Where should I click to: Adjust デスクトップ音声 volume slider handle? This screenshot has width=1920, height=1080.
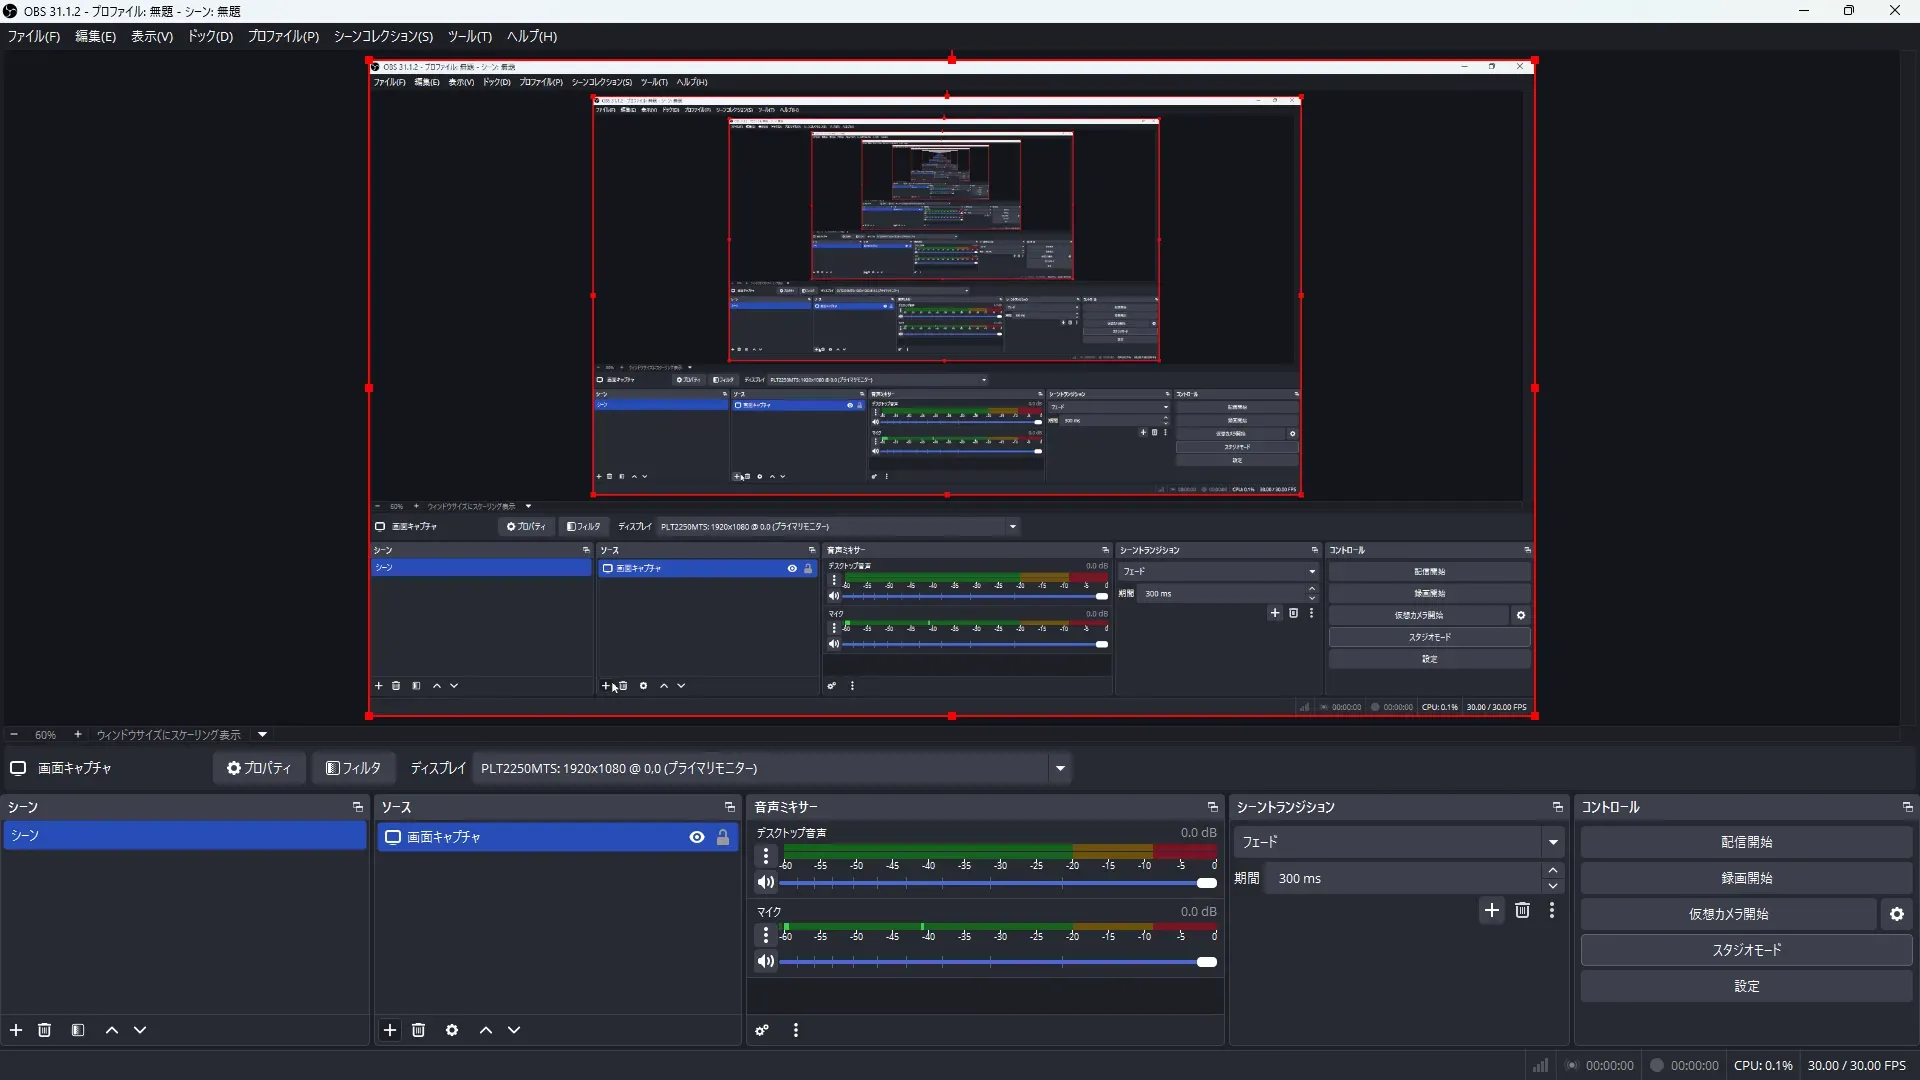pyautogui.click(x=1207, y=883)
